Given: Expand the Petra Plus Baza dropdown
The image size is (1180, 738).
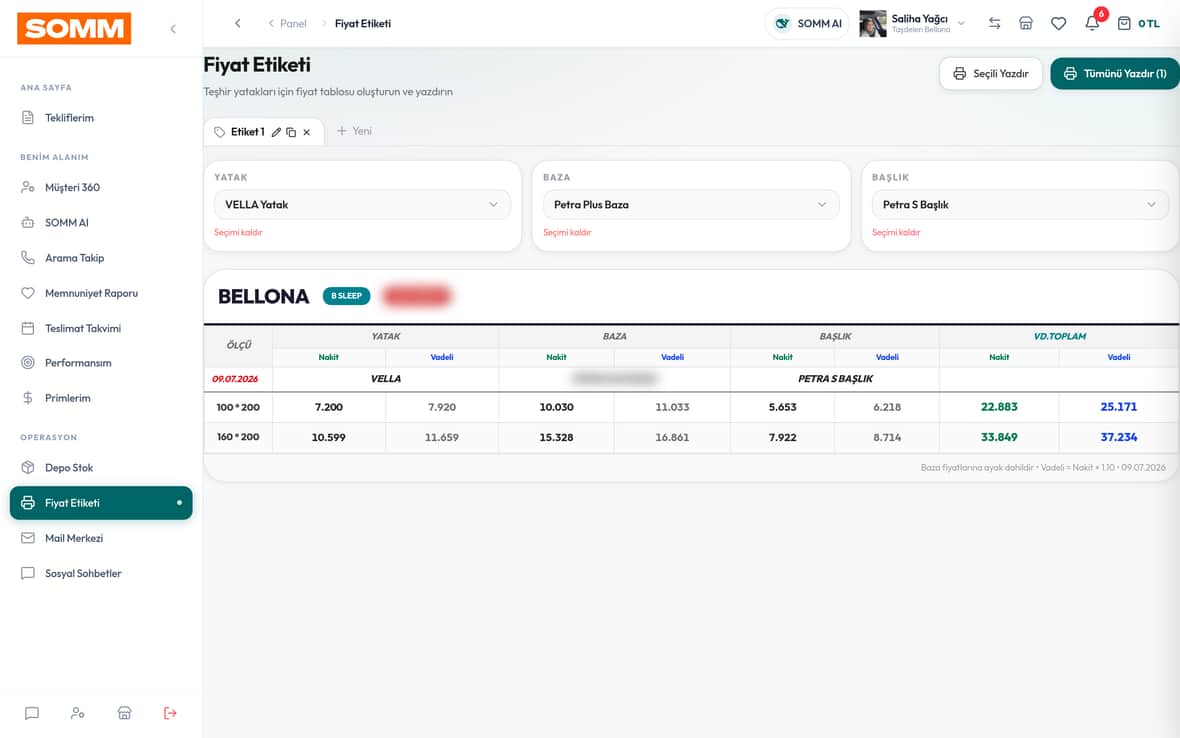Looking at the screenshot, I should coord(691,205).
